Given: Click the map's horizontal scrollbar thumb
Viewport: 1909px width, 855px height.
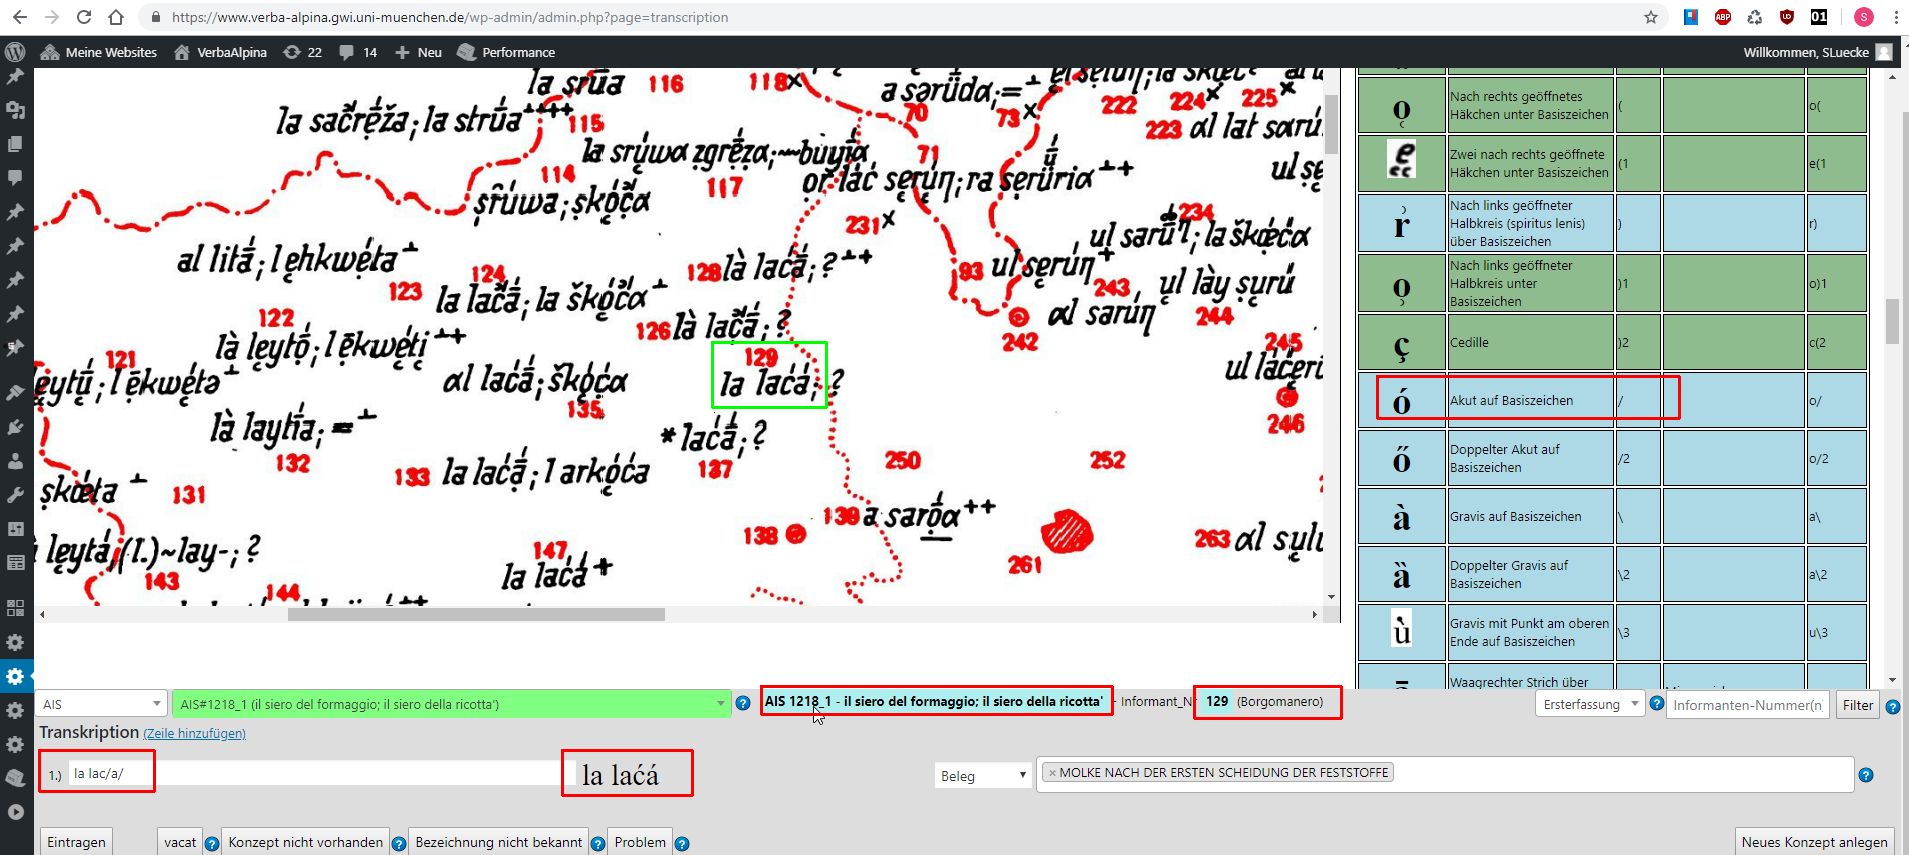Looking at the screenshot, I should click(x=476, y=614).
